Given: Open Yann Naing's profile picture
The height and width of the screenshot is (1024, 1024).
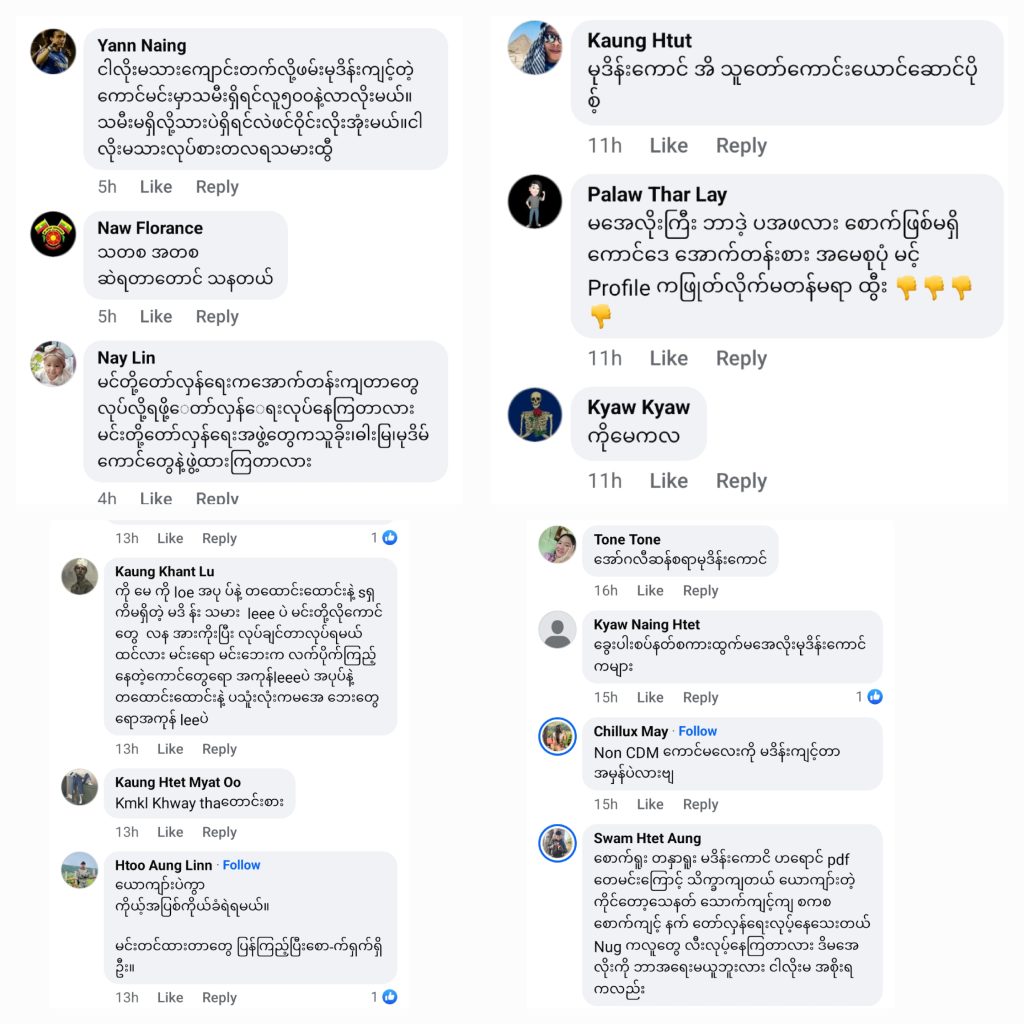Looking at the screenshot, I should [x=53, y=51].
